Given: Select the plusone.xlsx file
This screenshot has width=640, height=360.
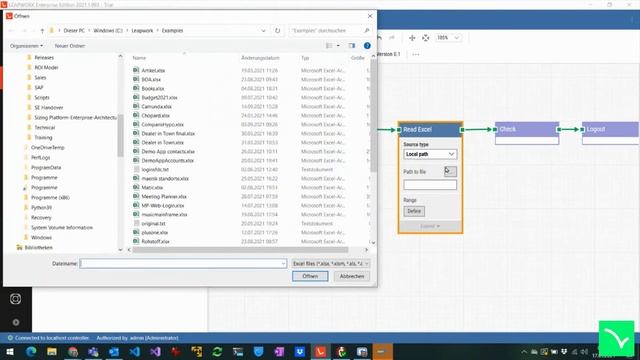Looking at the screenshot, I should 155,232.
